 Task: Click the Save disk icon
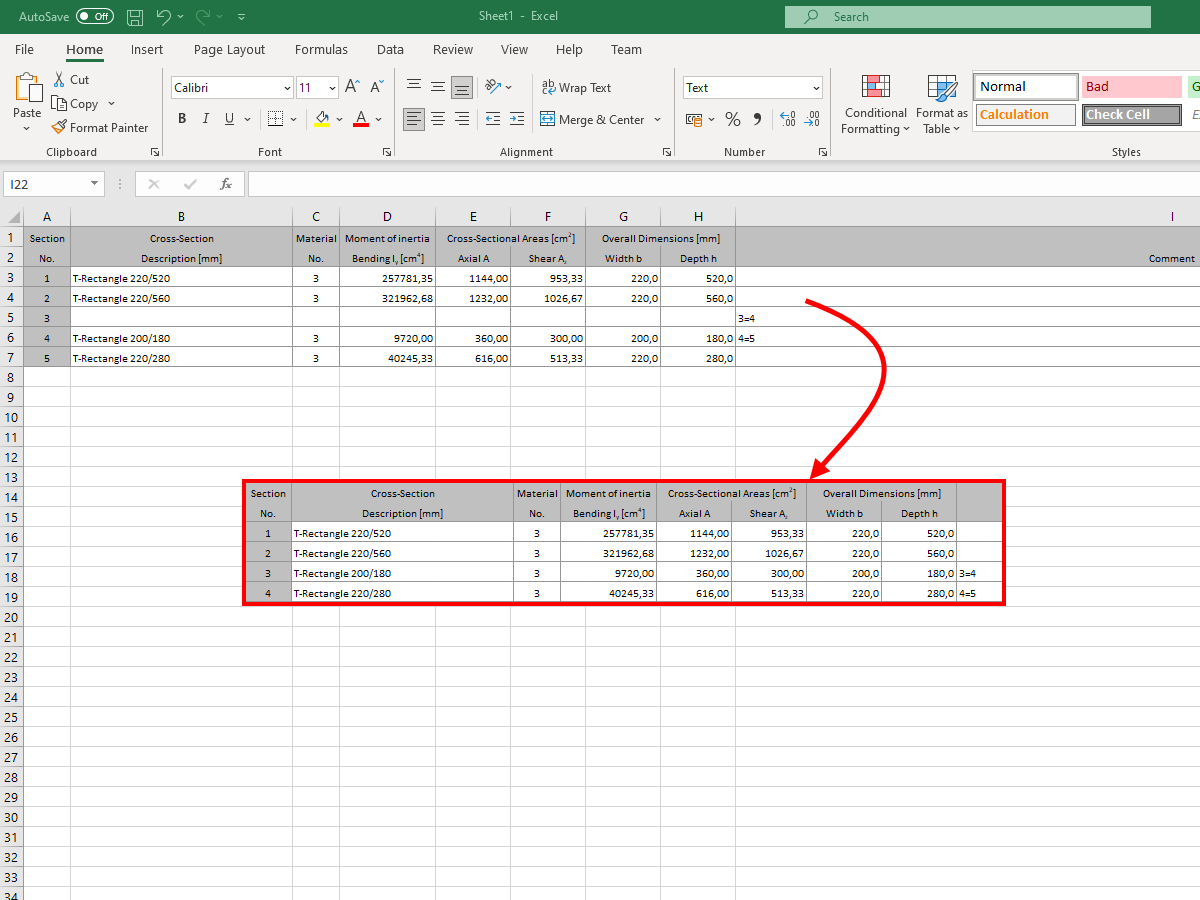coord(135,17)
